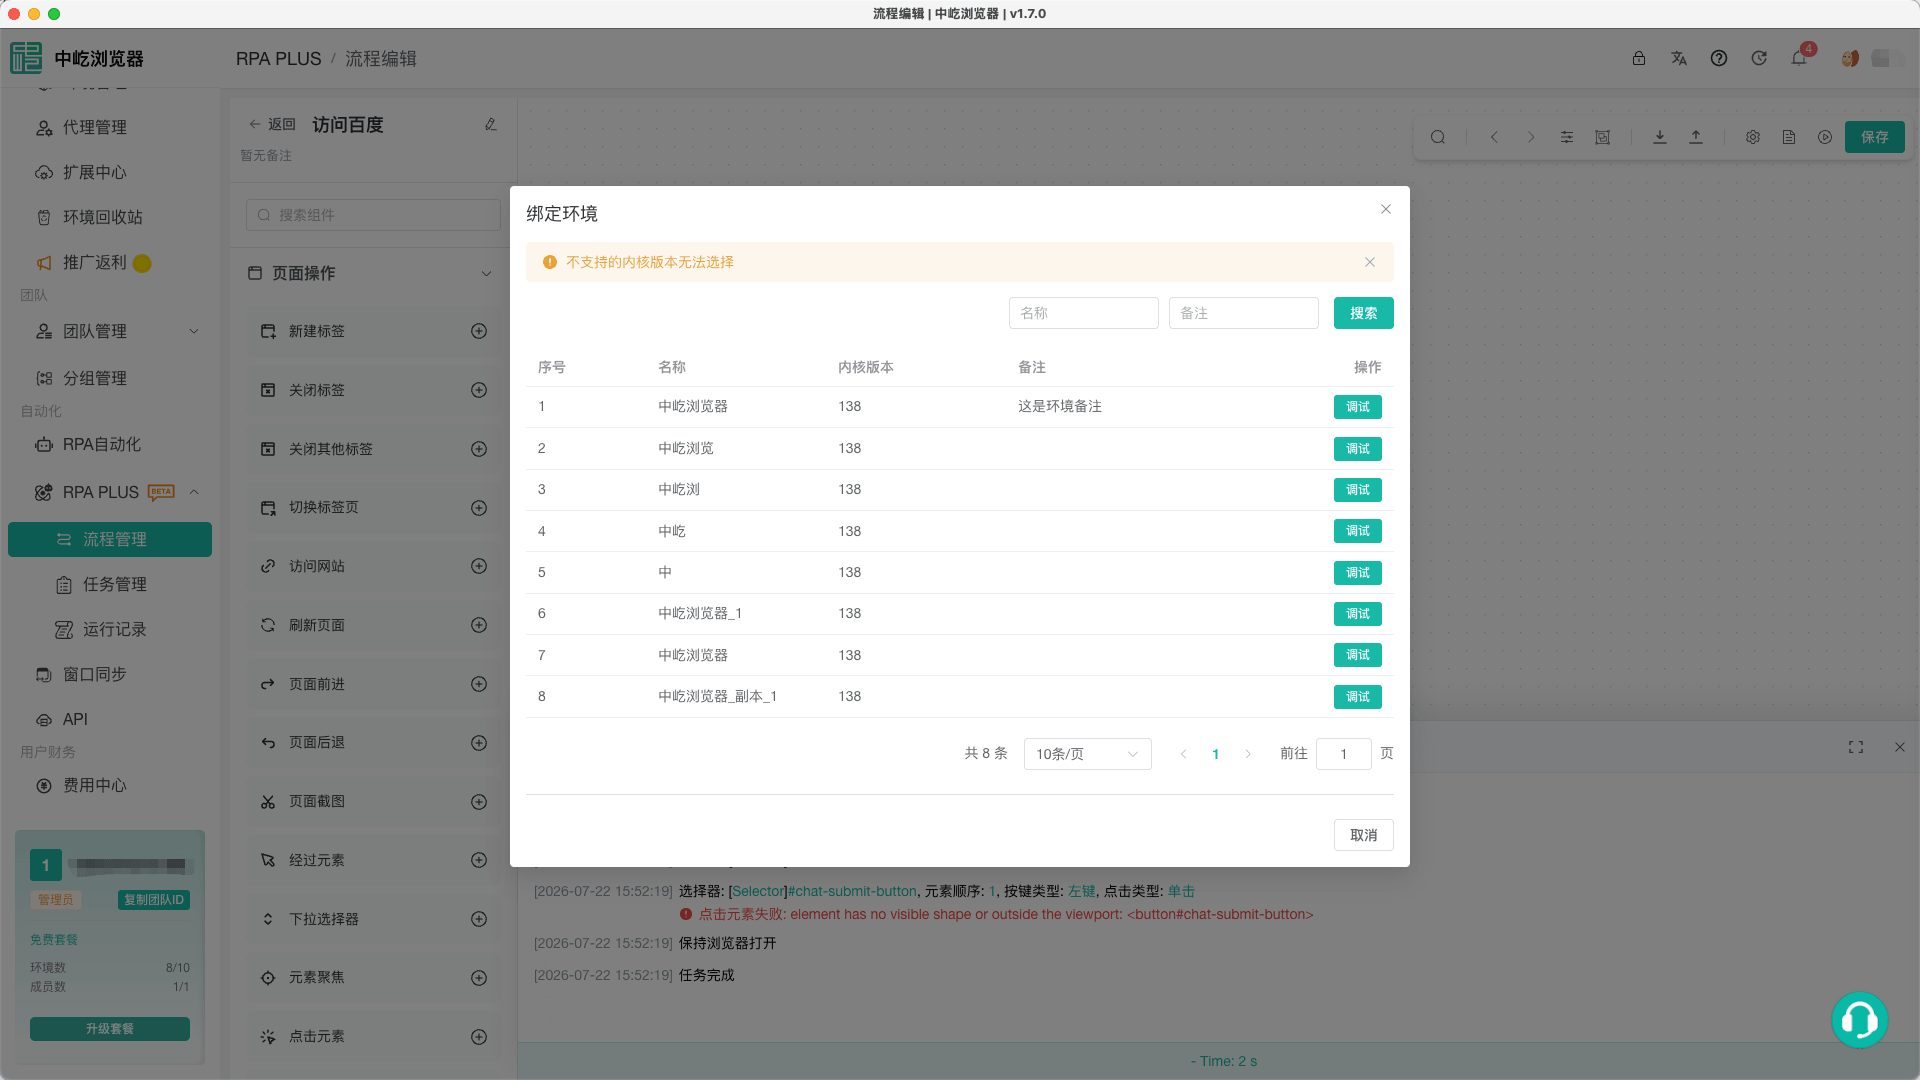
Task: Go to next page arrow in pagination
Action: 1248,754
